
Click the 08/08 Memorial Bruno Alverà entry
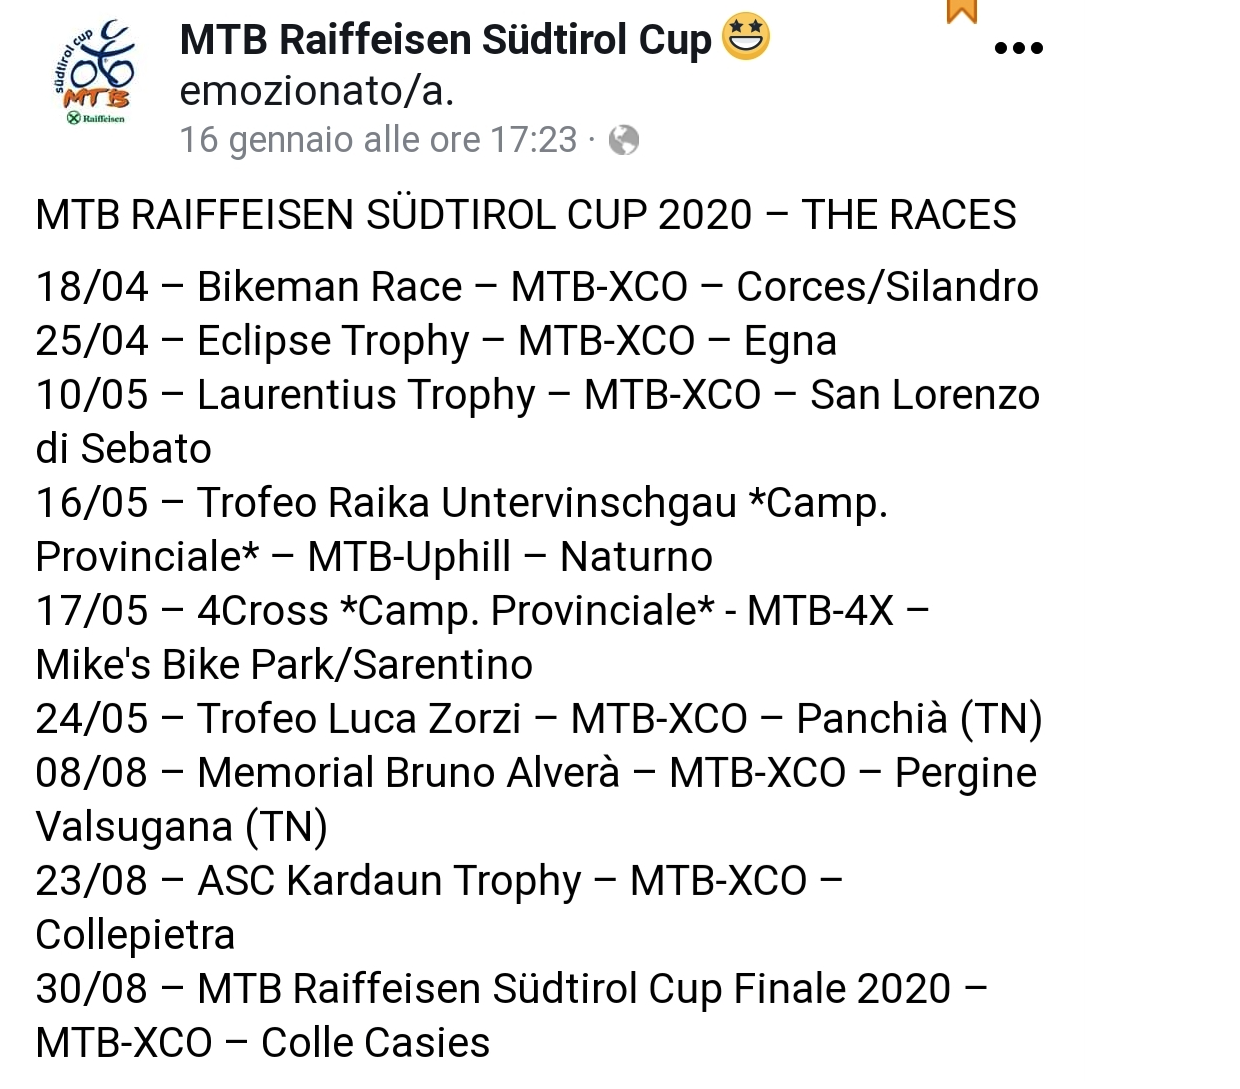click(536, 800)
